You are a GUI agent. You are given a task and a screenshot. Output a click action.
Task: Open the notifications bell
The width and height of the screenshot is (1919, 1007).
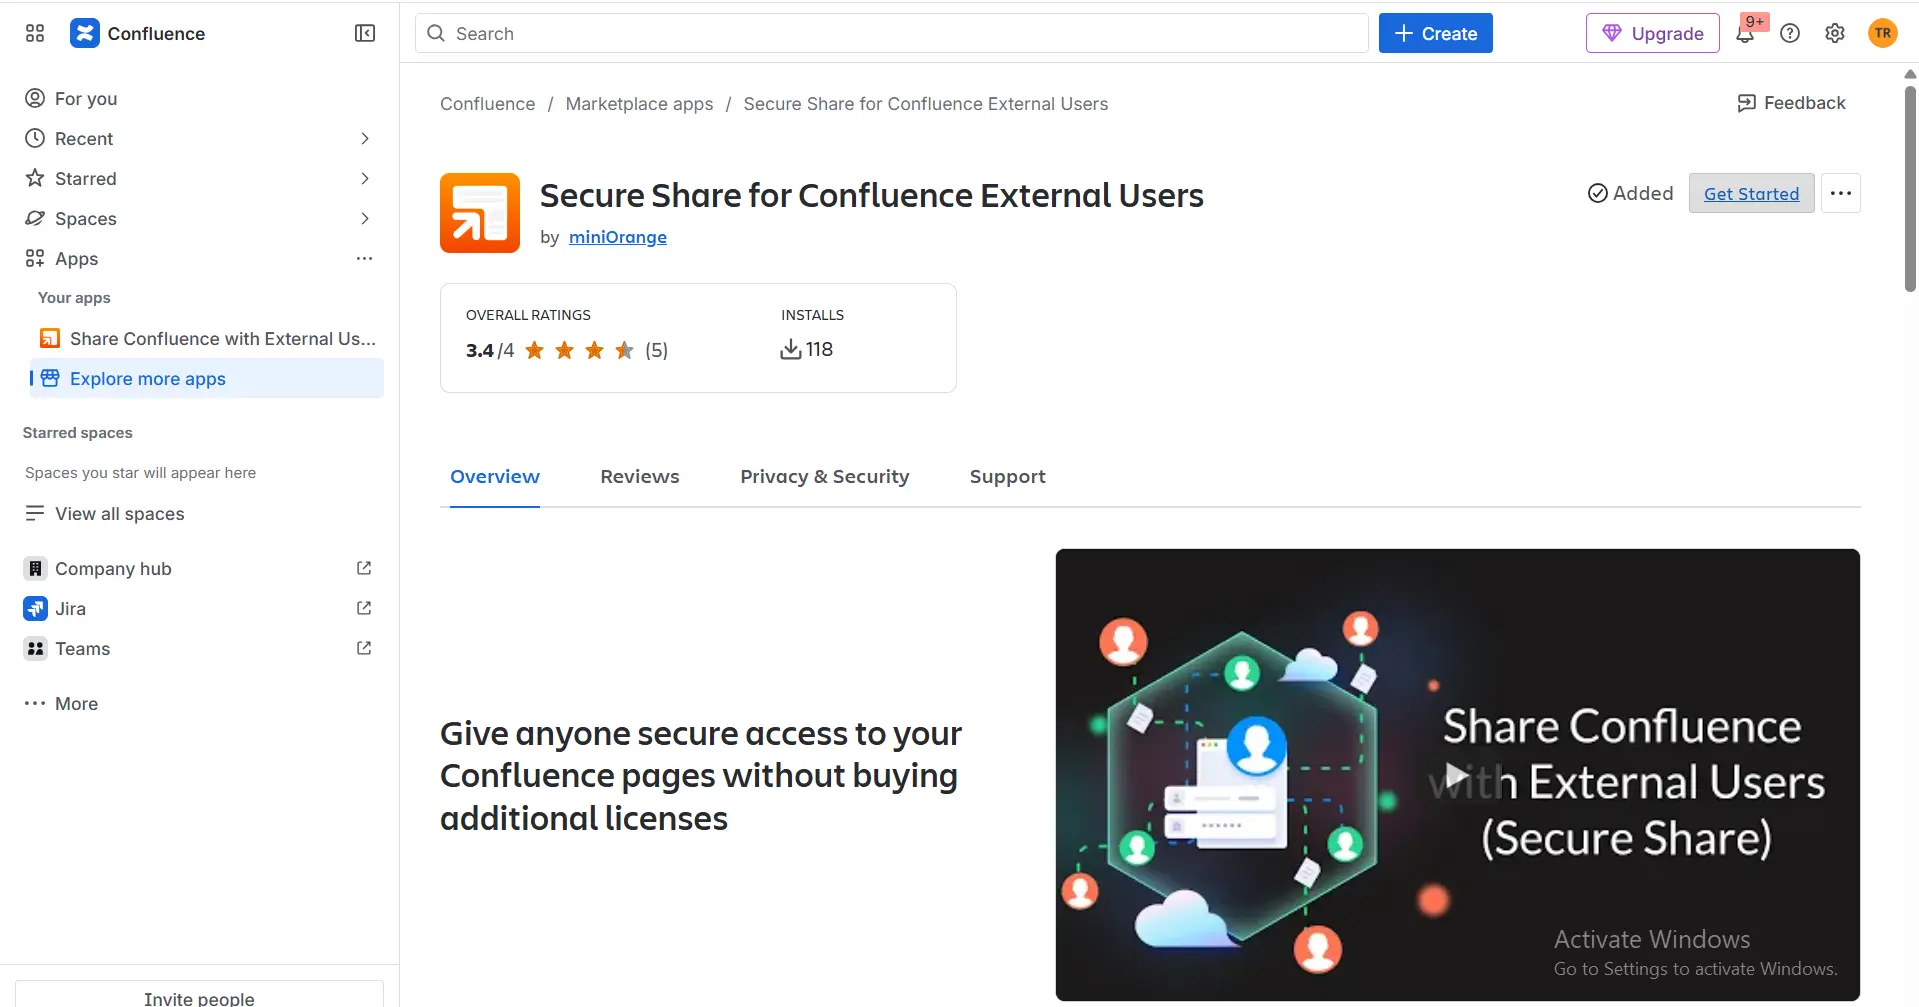point(1745,33)
